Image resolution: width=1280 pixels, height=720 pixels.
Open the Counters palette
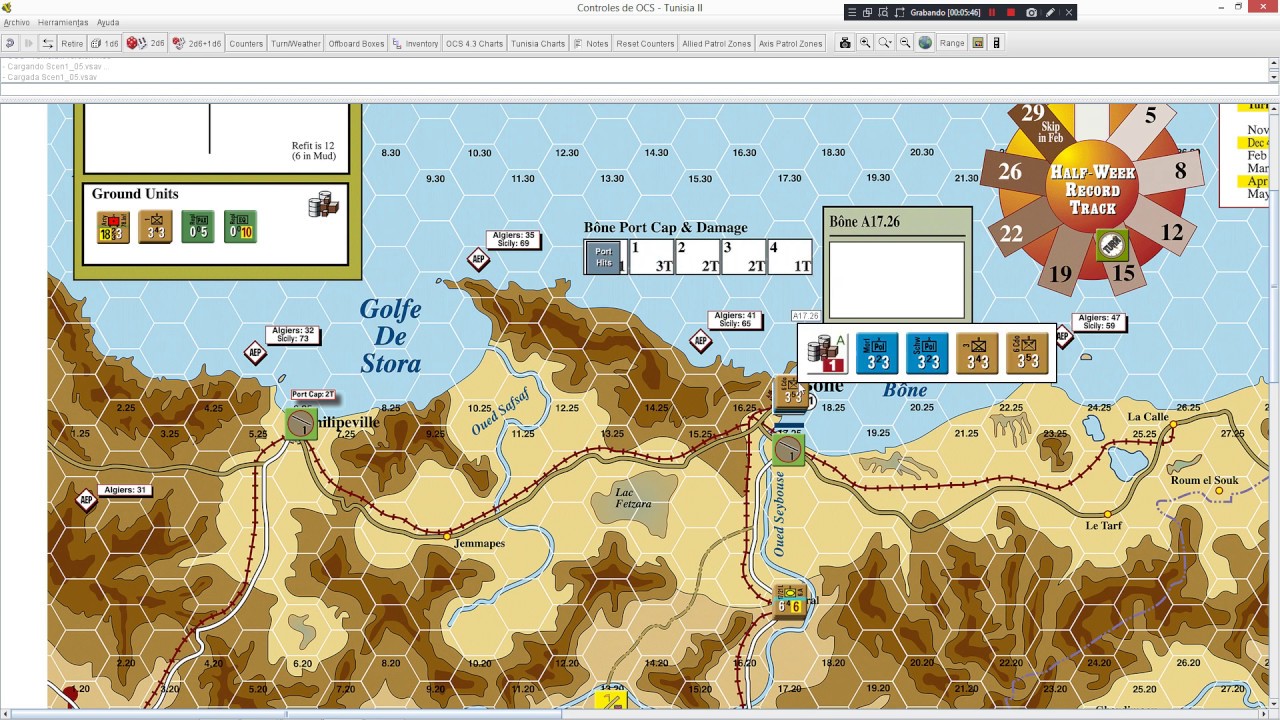coord(246,43)
